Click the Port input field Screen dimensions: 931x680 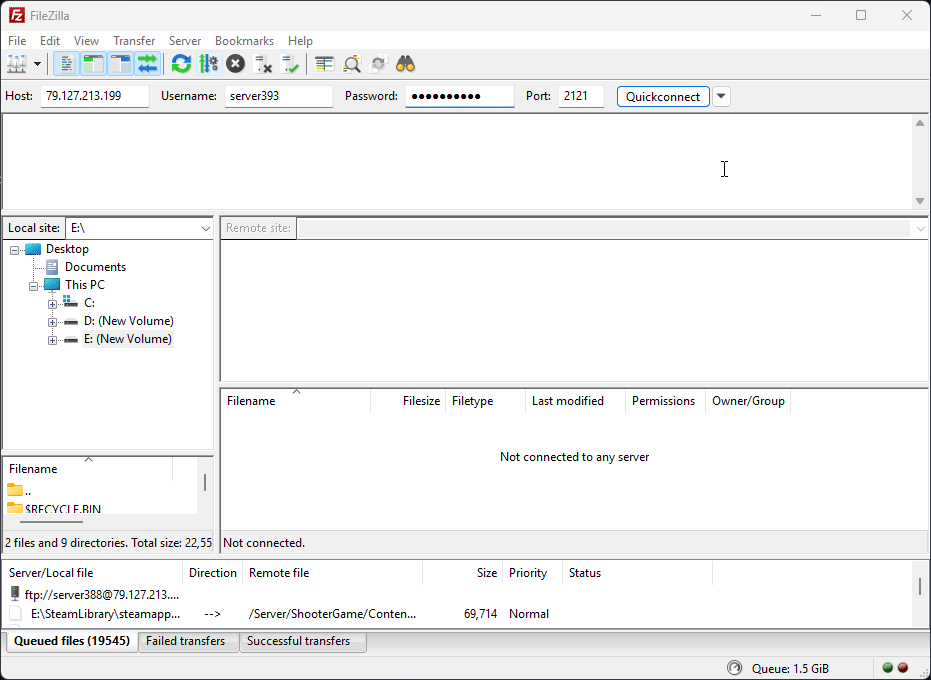click(x=581, y=96)
